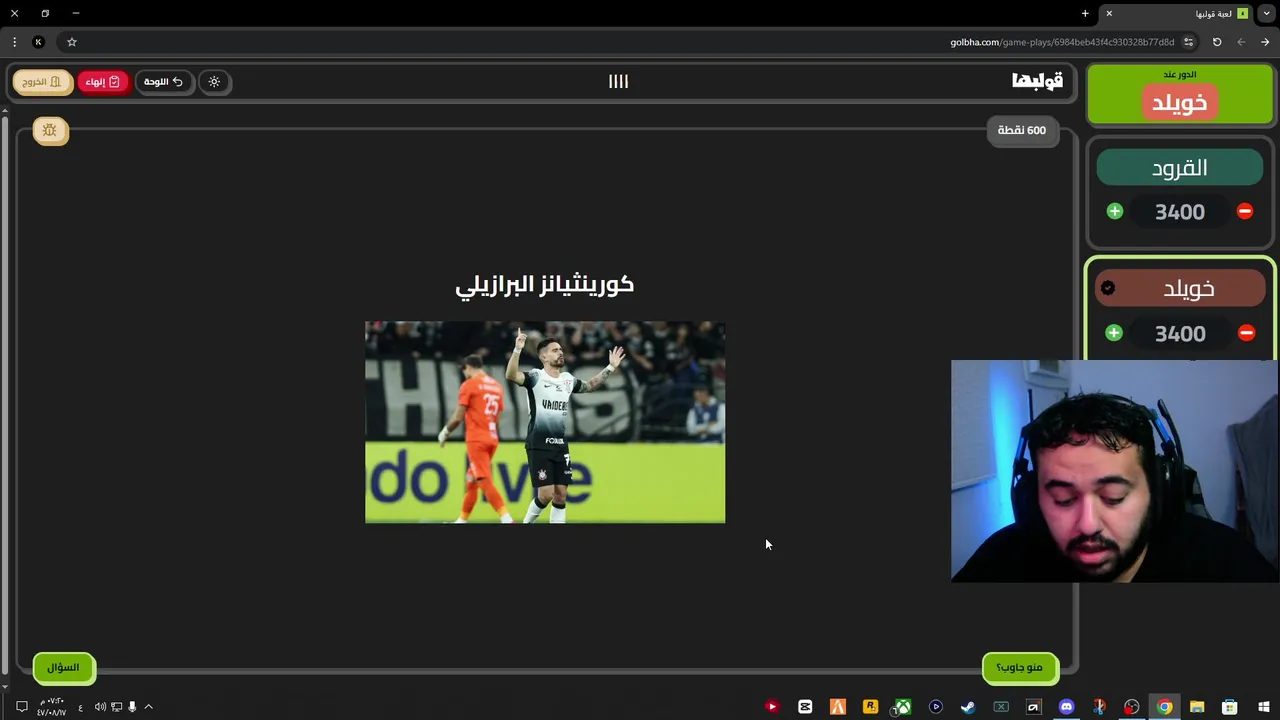Click the قولبها logo

(1037, 81)
